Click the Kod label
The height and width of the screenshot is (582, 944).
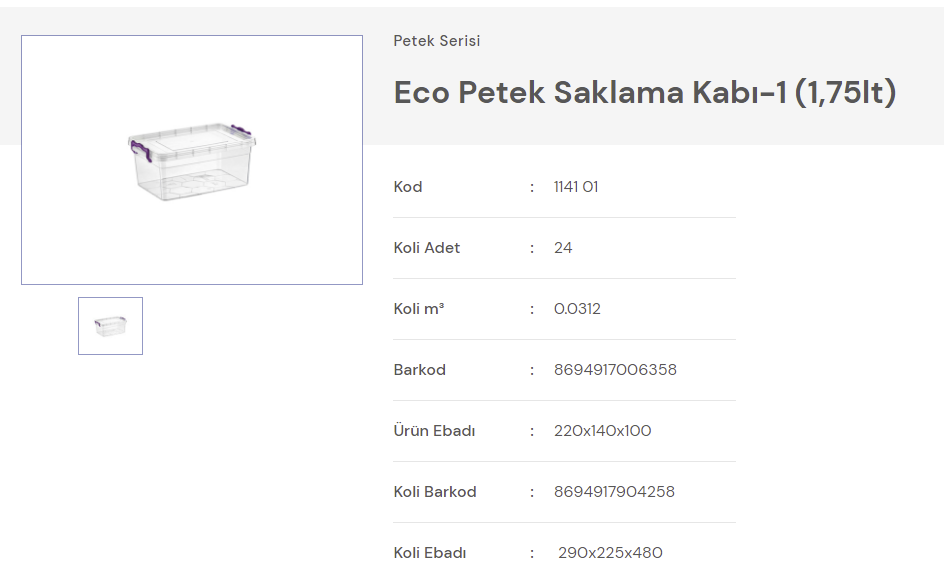click(408, 187)
